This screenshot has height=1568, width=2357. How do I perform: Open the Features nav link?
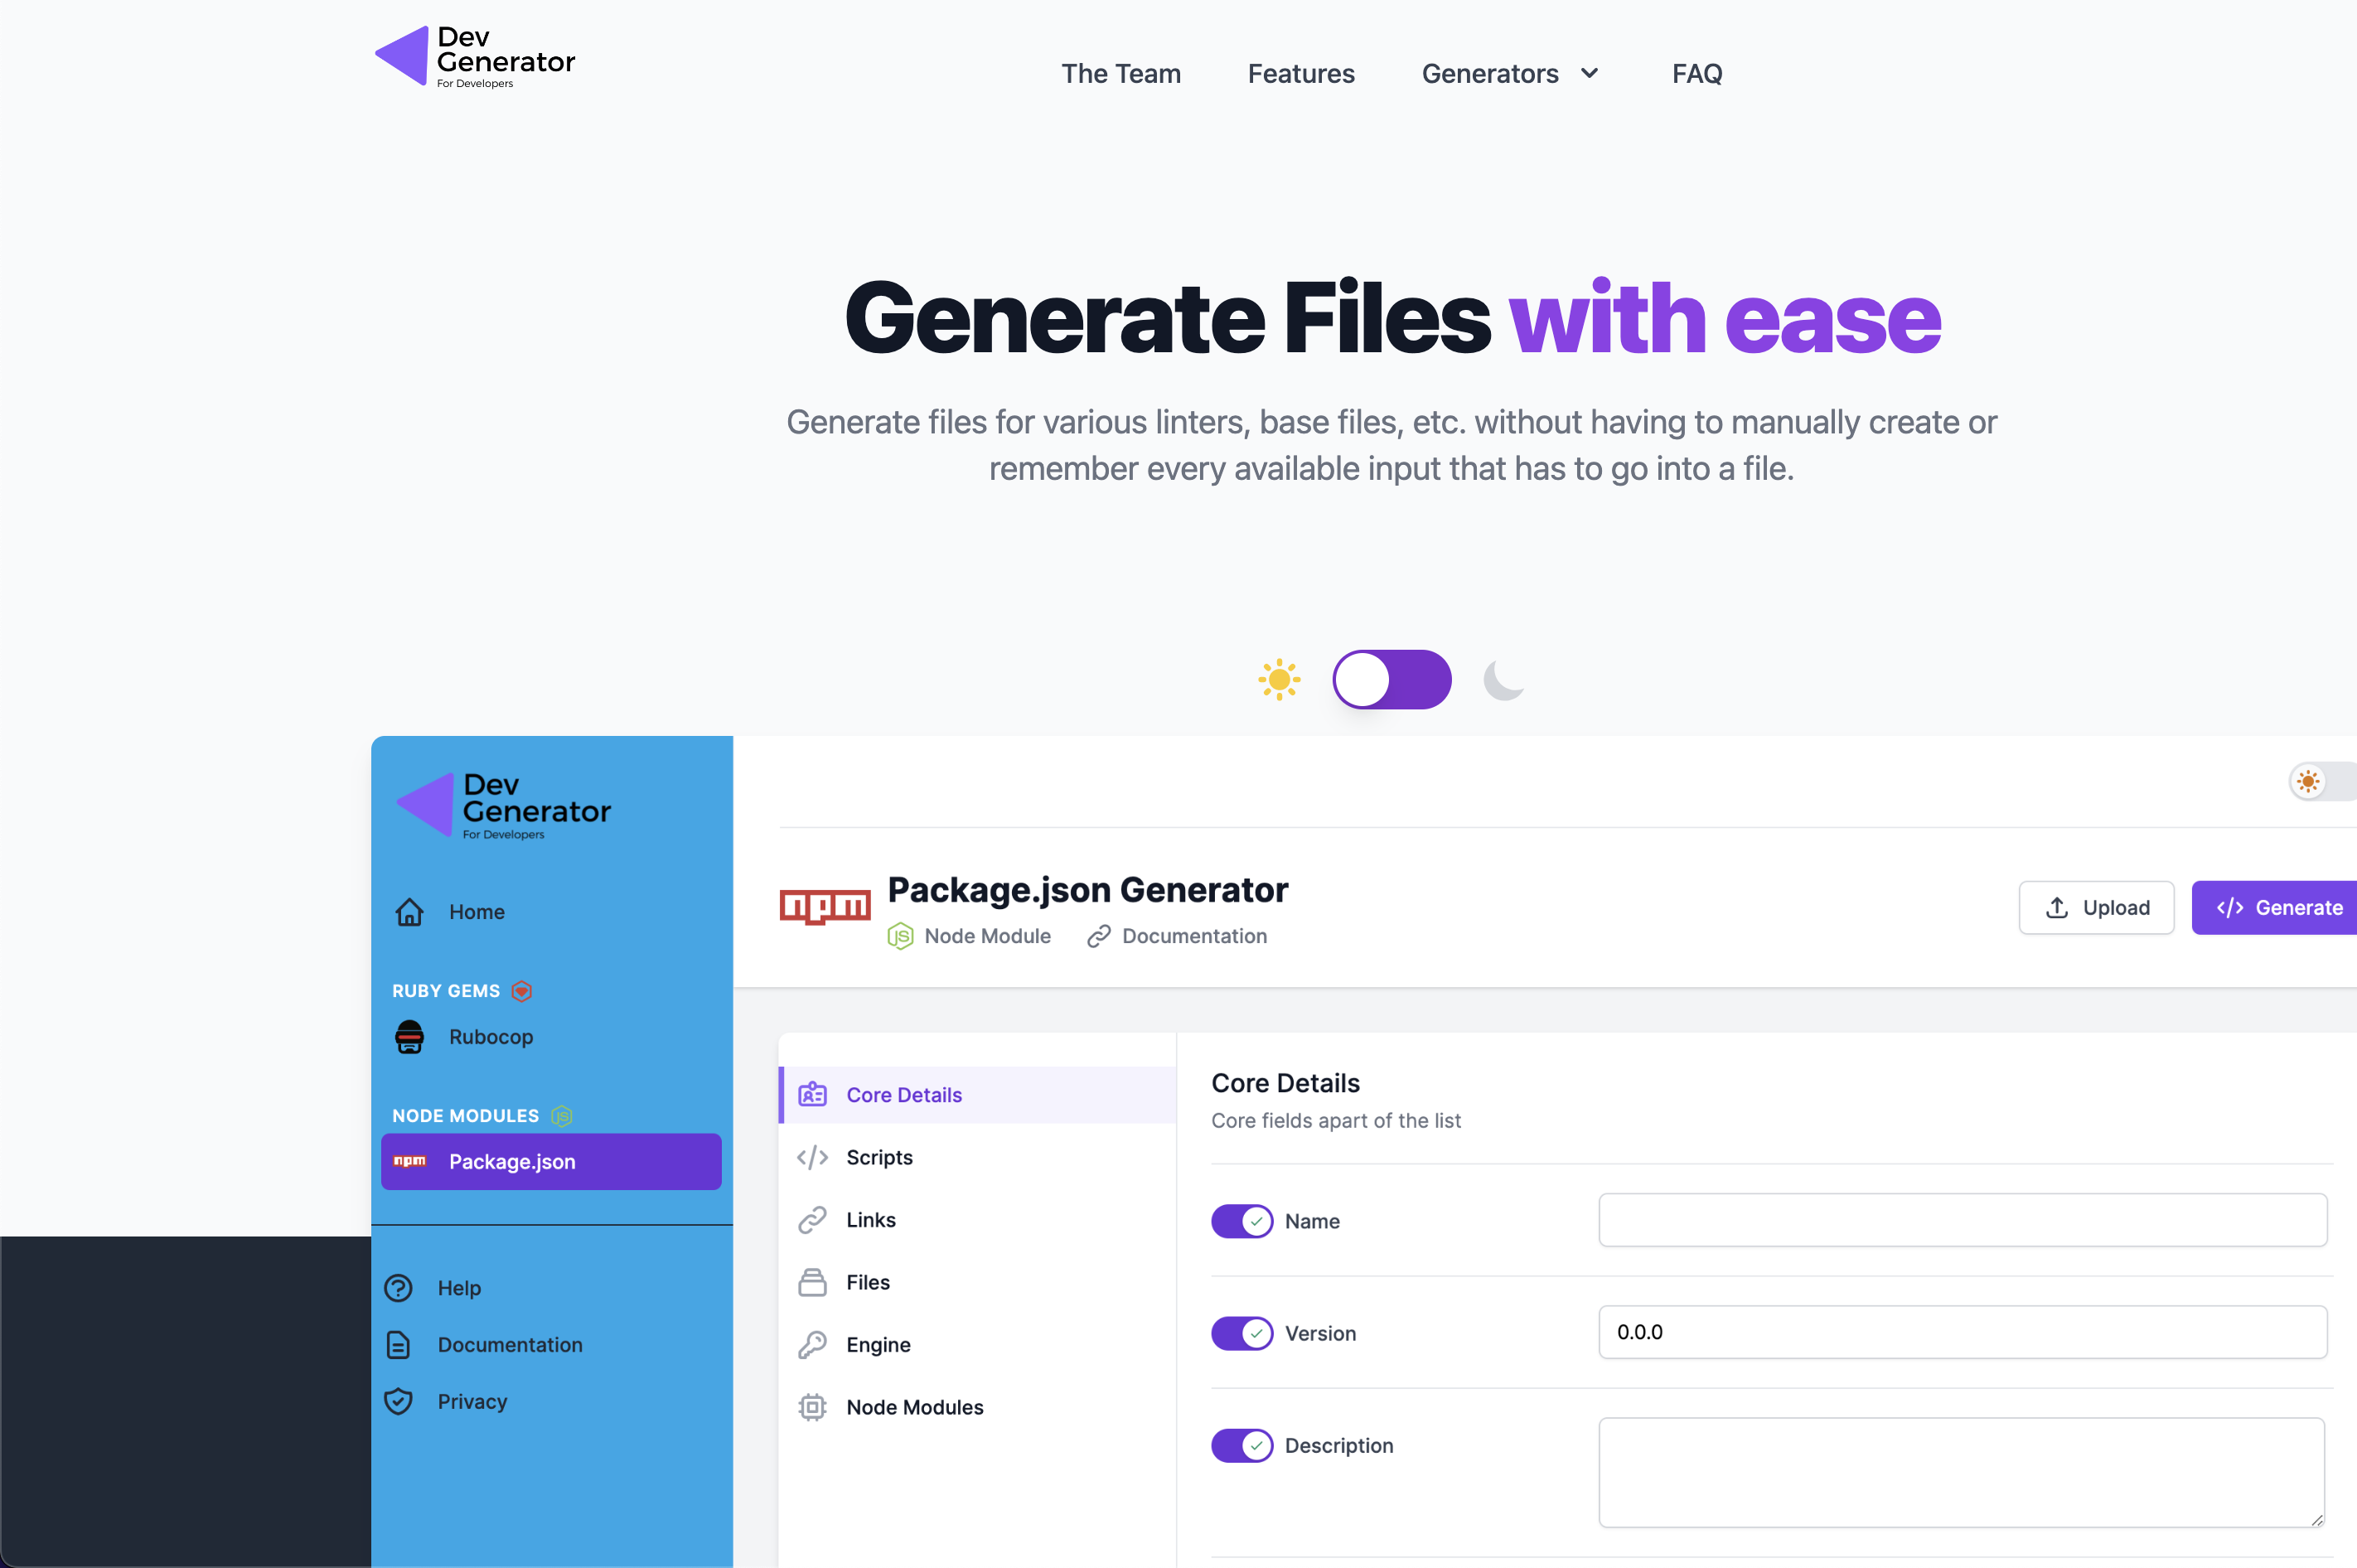(1301, 74)
